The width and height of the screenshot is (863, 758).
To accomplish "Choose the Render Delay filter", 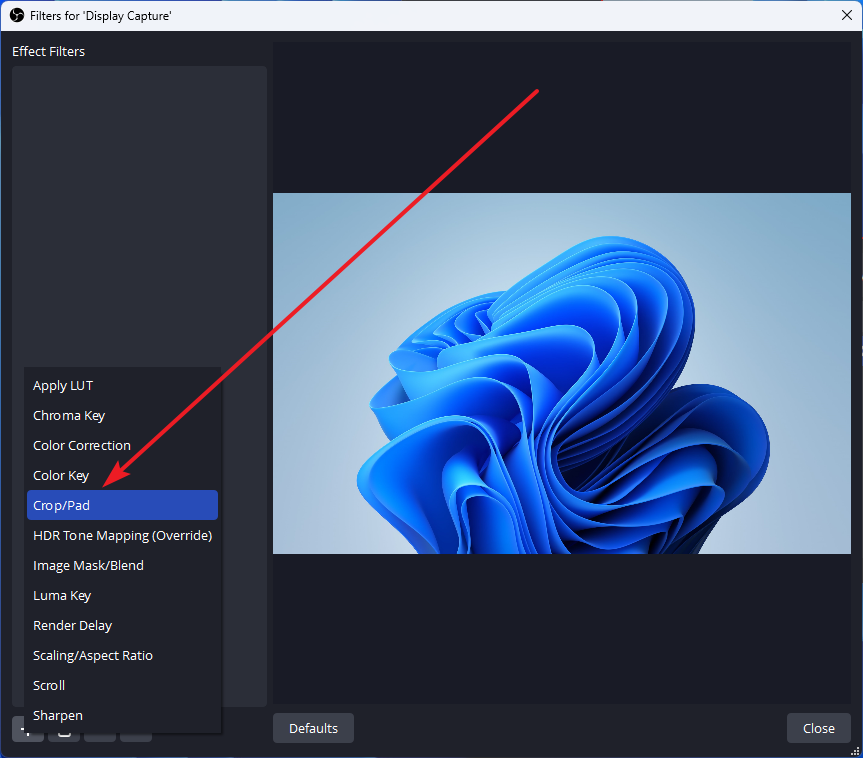I will click(122, 625).
